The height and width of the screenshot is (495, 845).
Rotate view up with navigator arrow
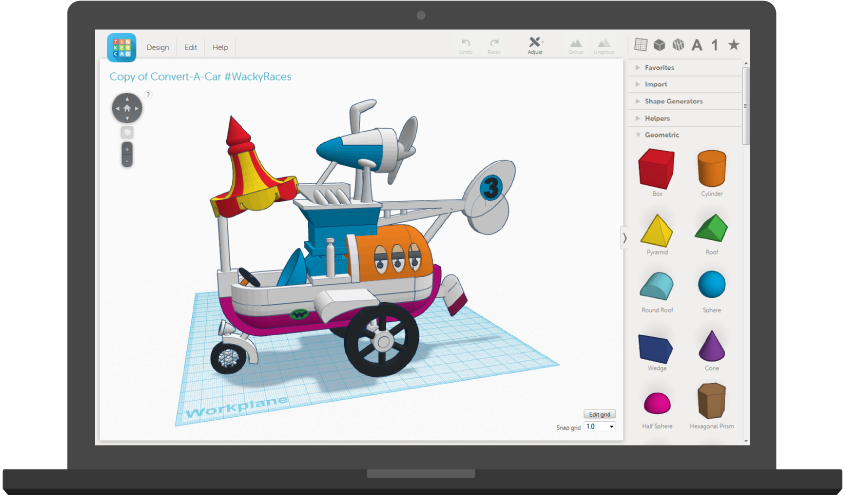pos(127,99)
